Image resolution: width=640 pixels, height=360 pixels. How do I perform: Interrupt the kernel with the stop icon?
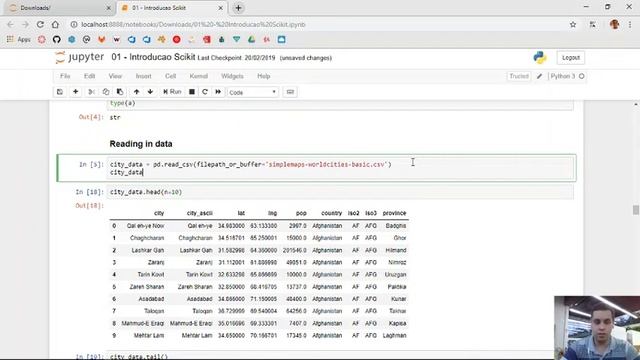[x=191, y=92]
